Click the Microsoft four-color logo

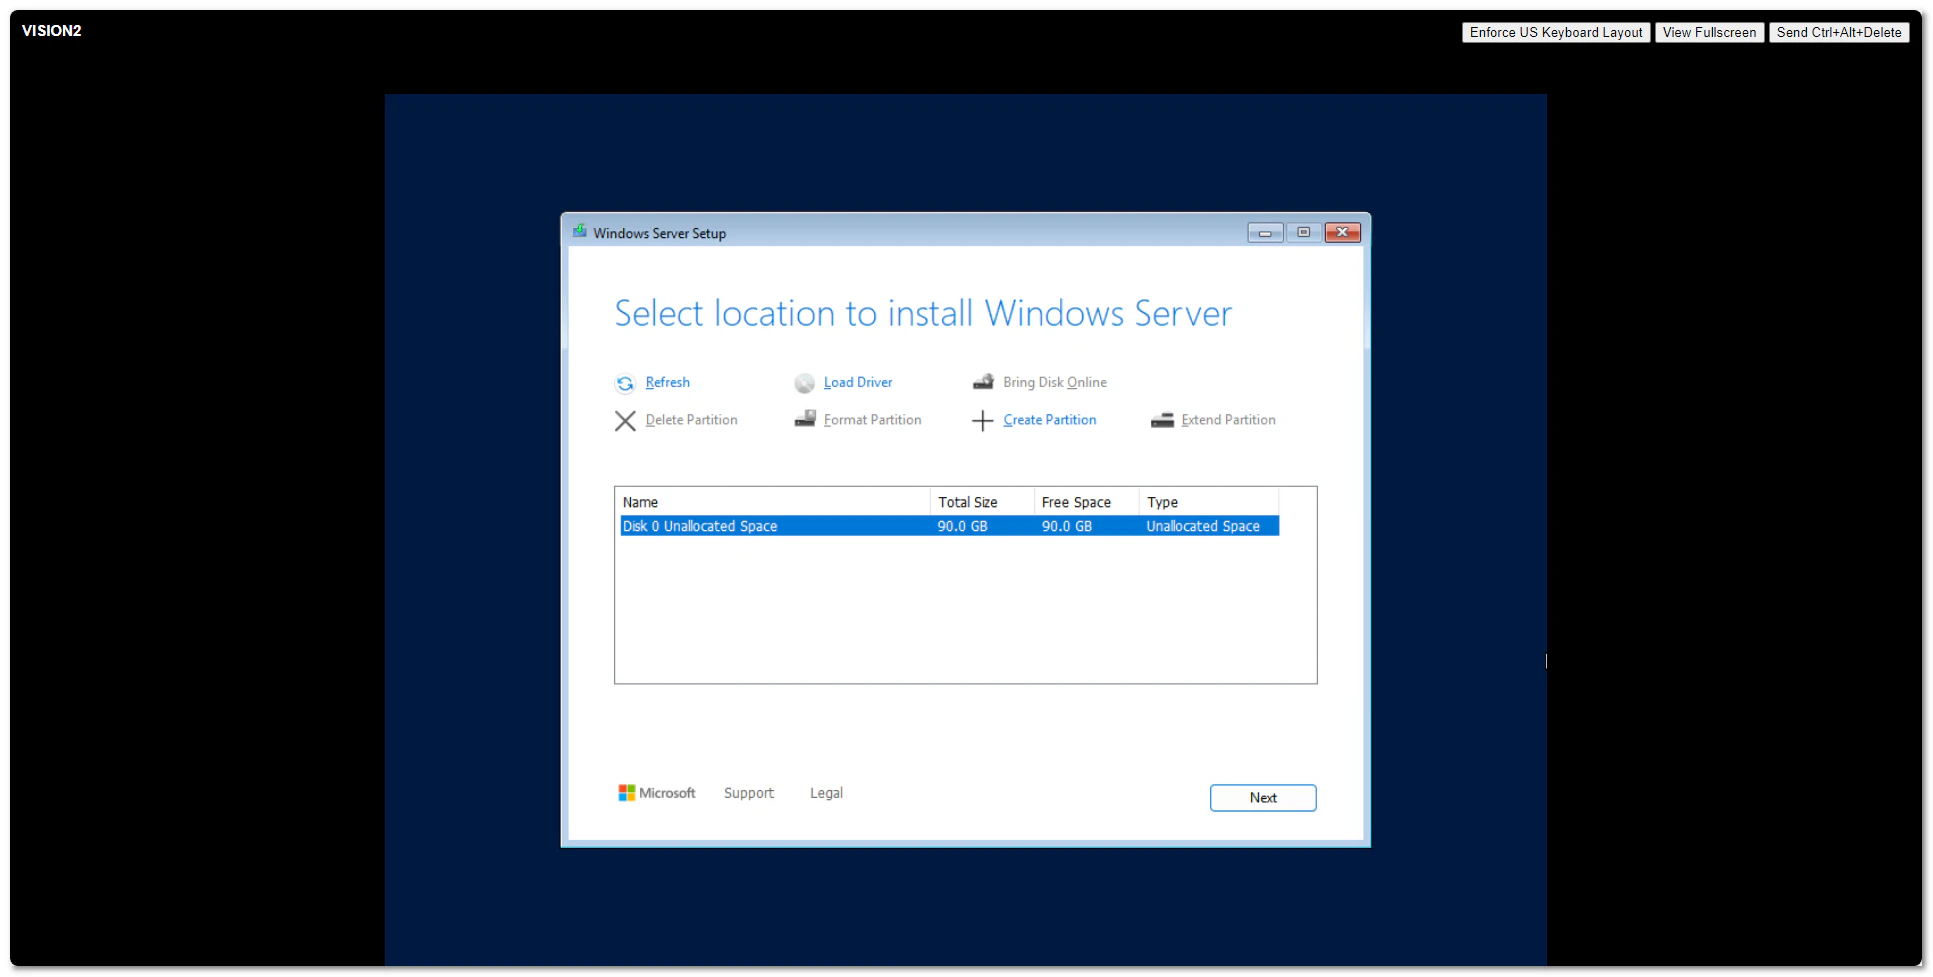click(x=627, y=793)
